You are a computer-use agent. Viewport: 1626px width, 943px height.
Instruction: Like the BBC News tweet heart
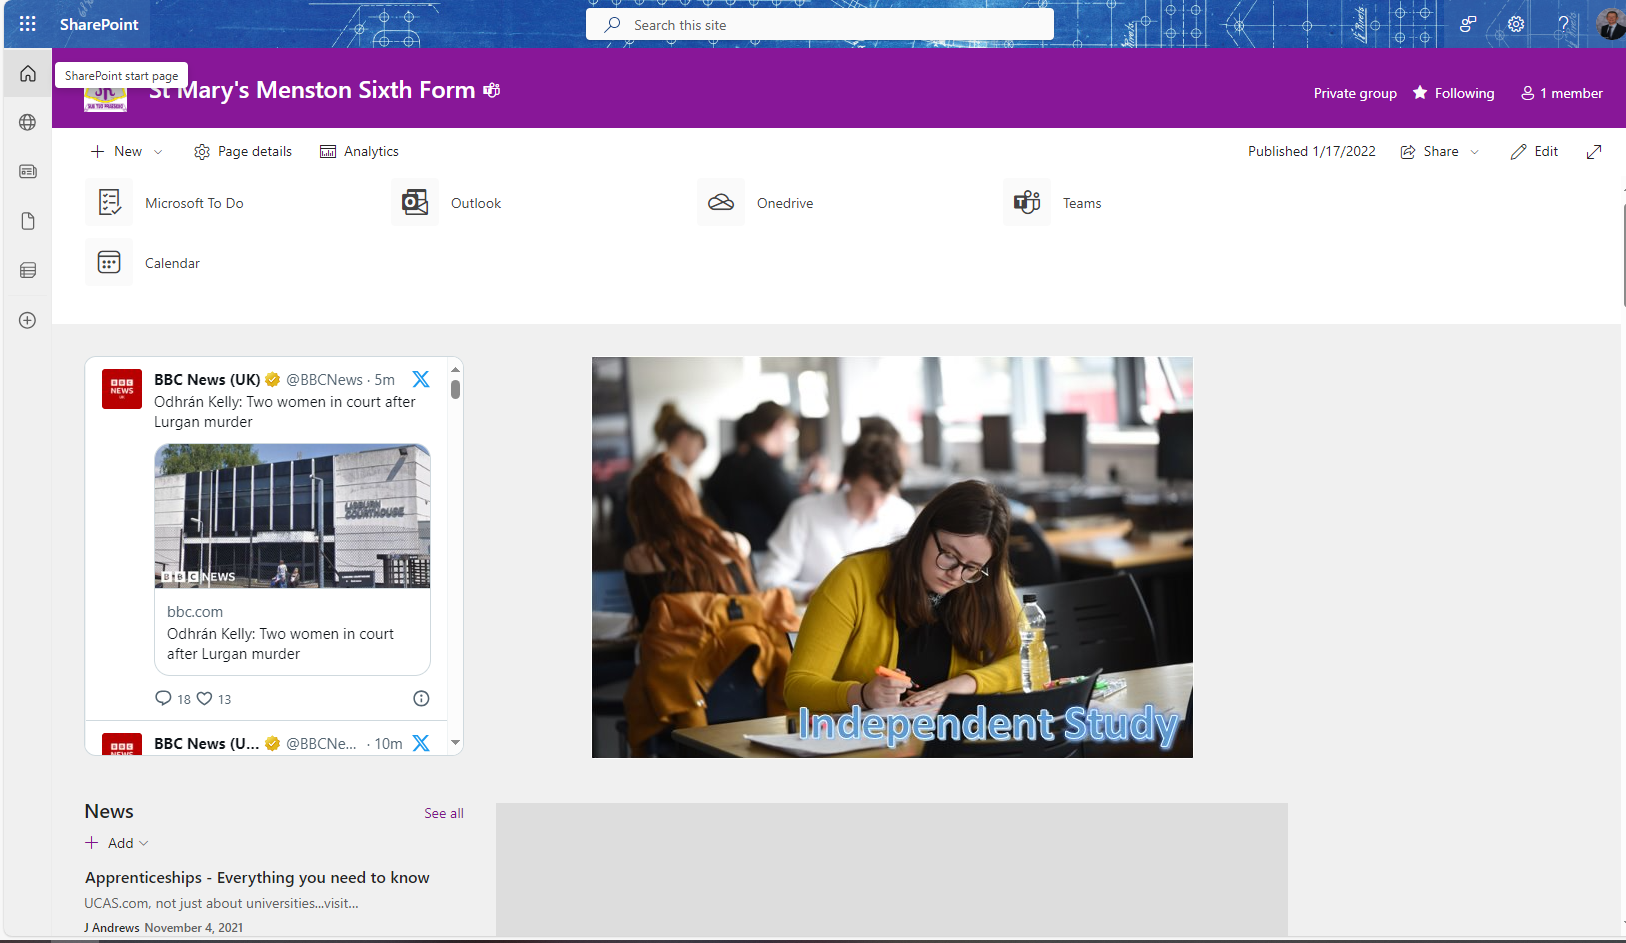tap(205, 698)
